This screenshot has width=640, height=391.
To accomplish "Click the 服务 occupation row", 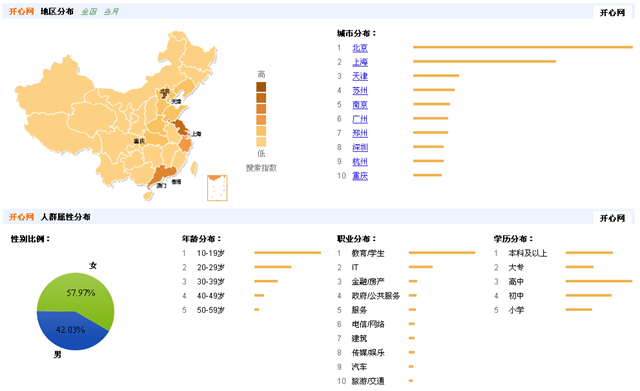I will click(x=376, y=310).
